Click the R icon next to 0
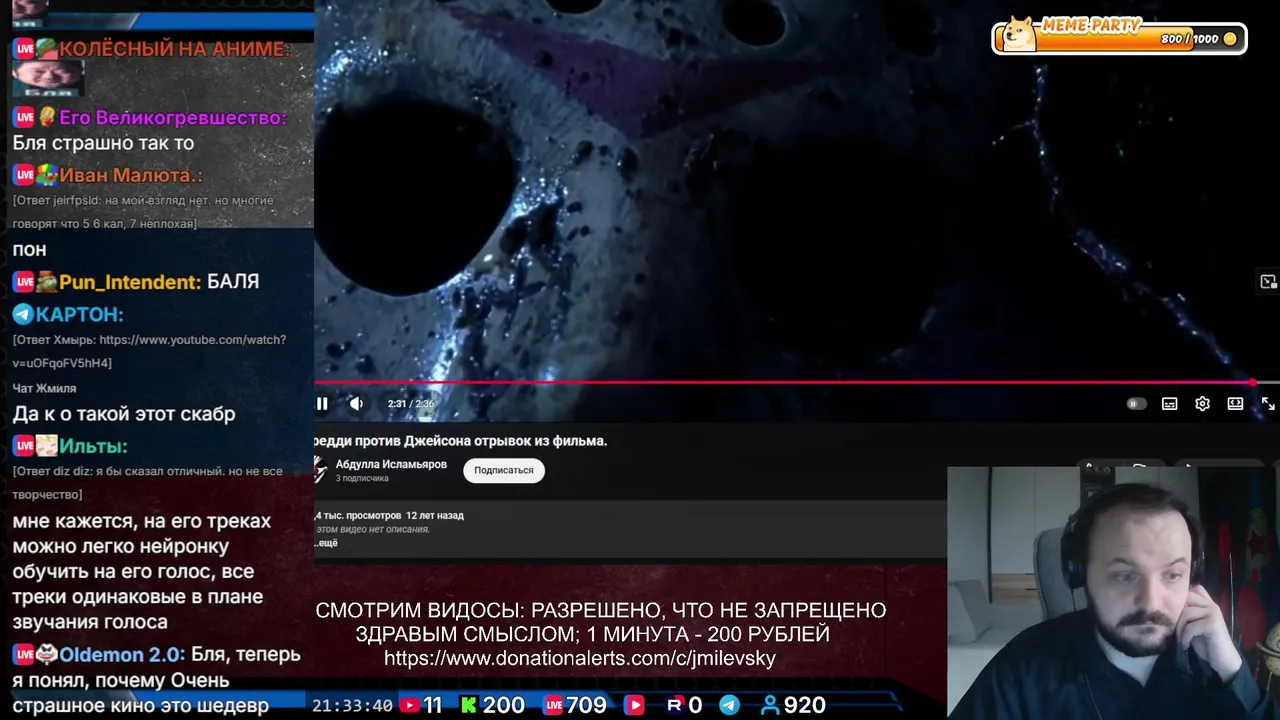Image resolution: width=1280 pixels, height=720 pixels. click(x=674, y=705)
